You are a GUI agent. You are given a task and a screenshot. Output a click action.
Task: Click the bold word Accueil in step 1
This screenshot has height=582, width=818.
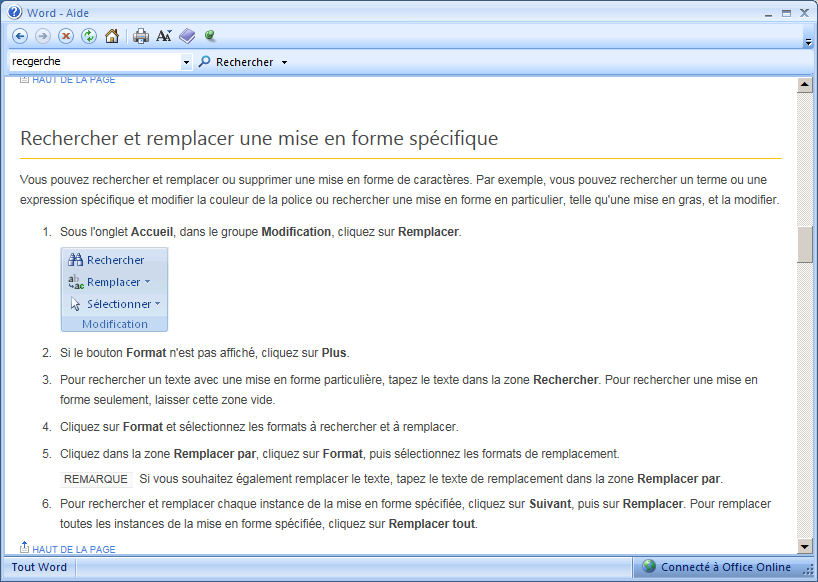(151, 232)
